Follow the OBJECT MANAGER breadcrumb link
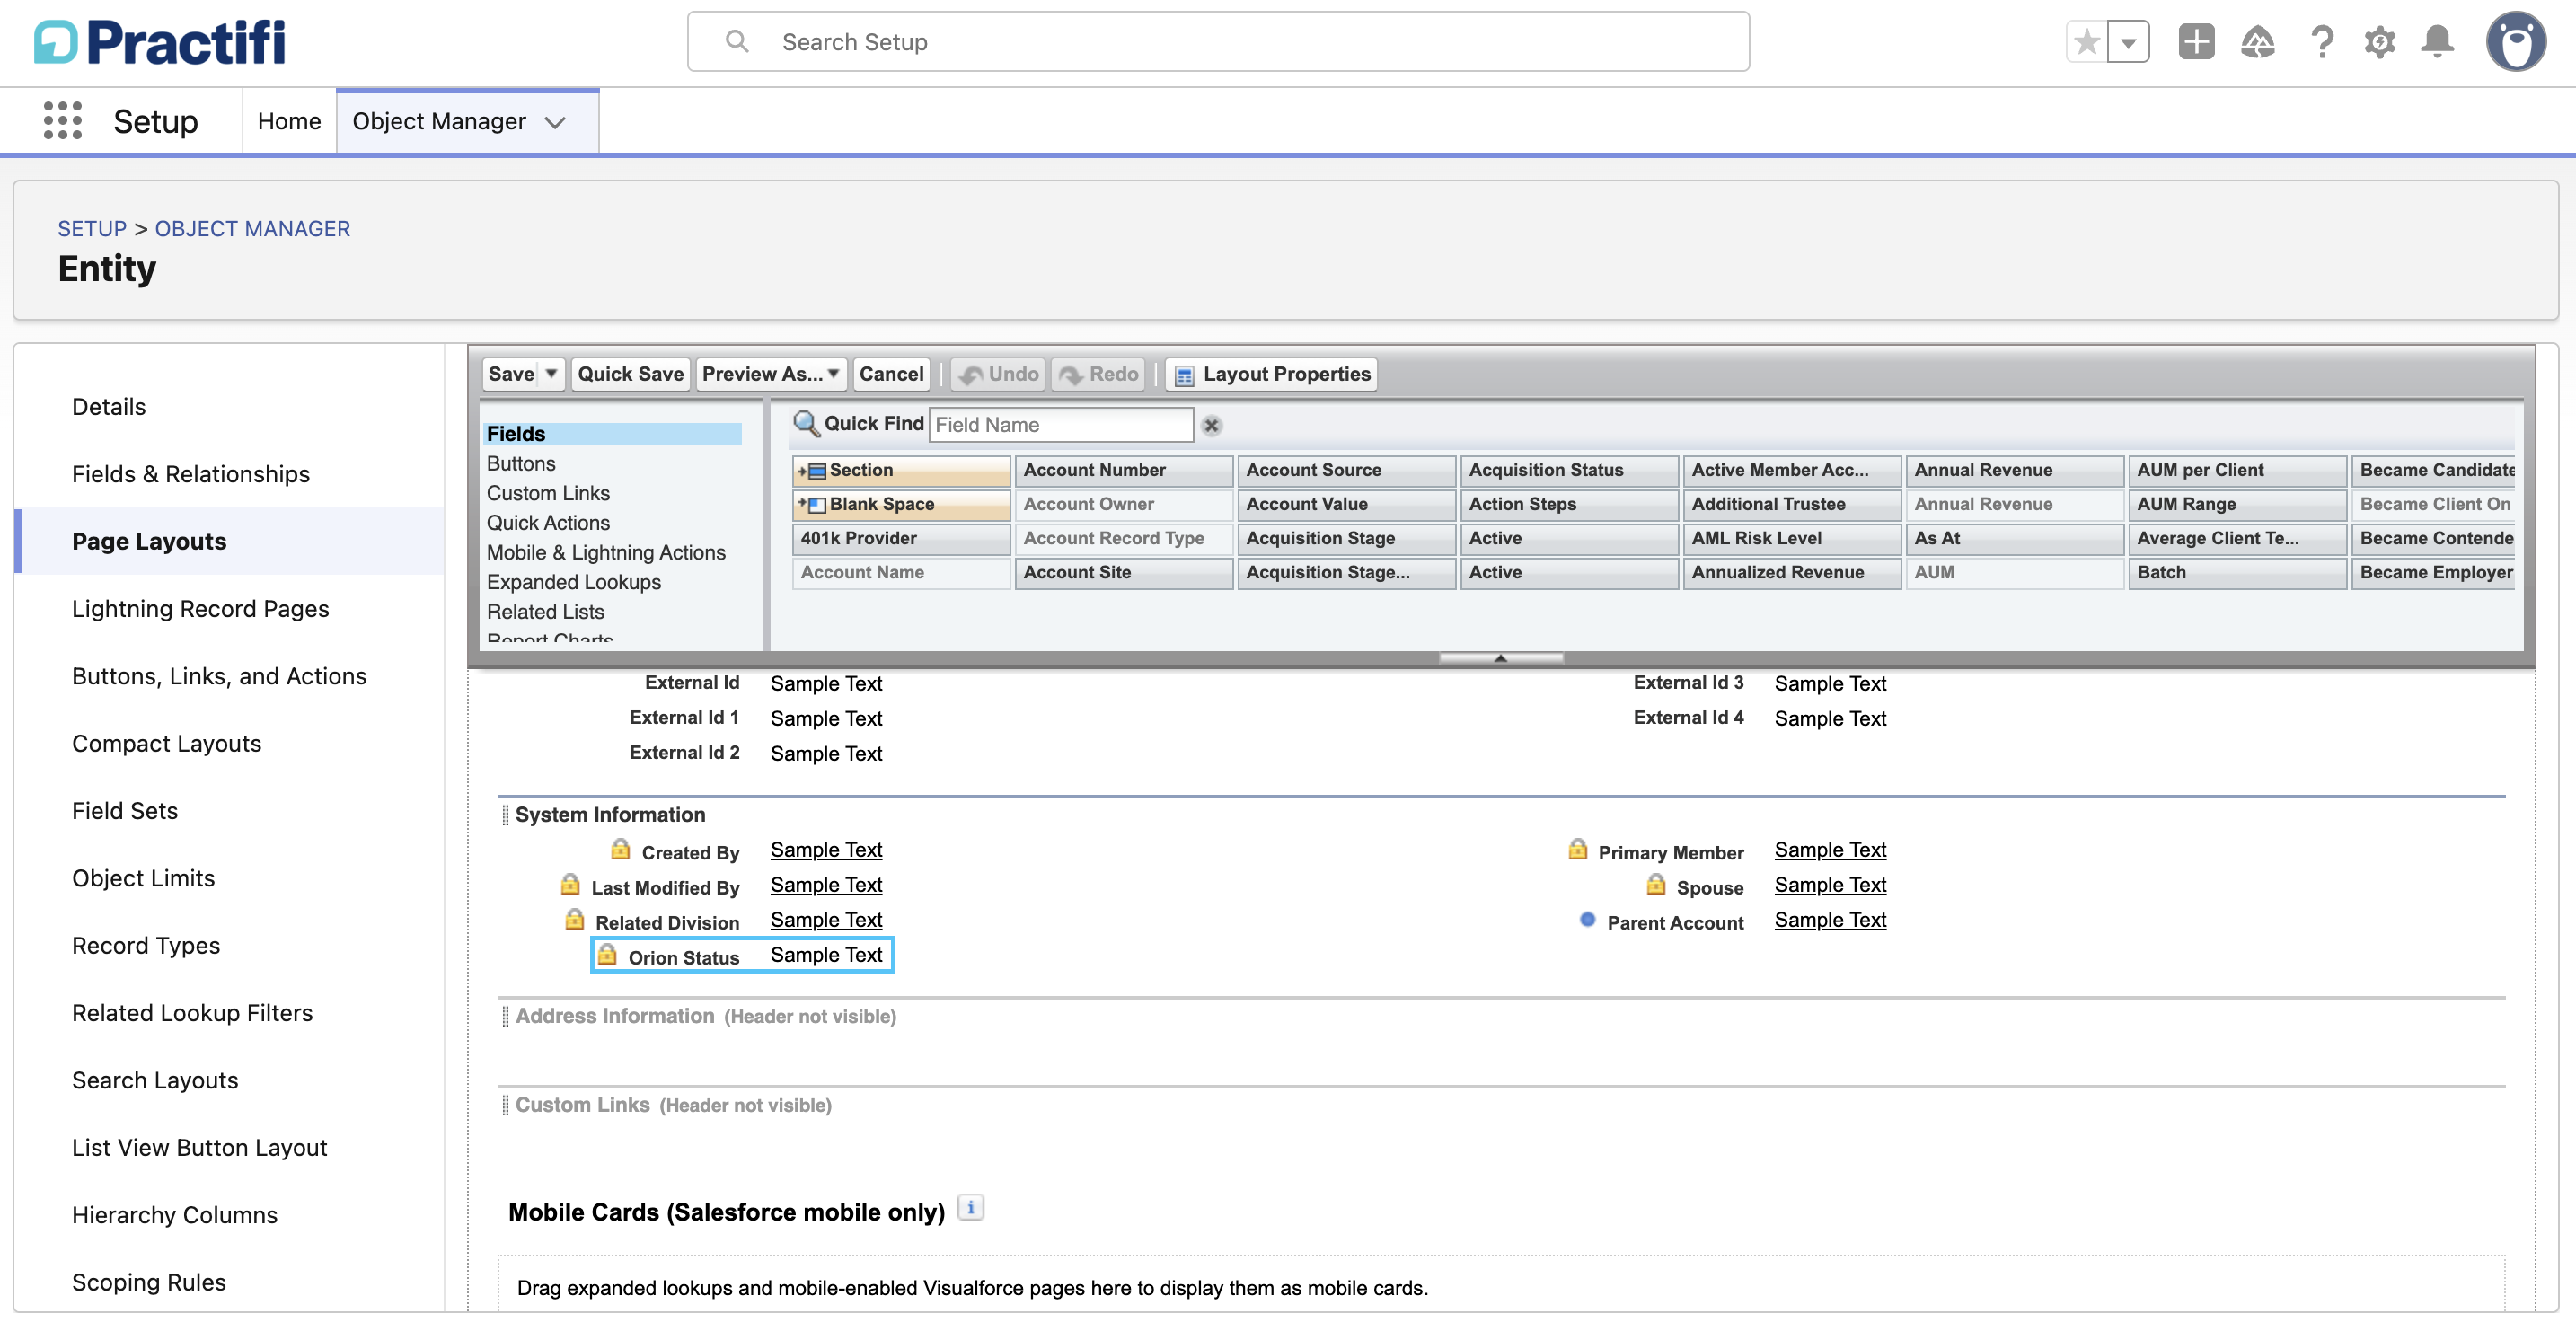This screenshot has height=1322, width=2576. point(252,229)
